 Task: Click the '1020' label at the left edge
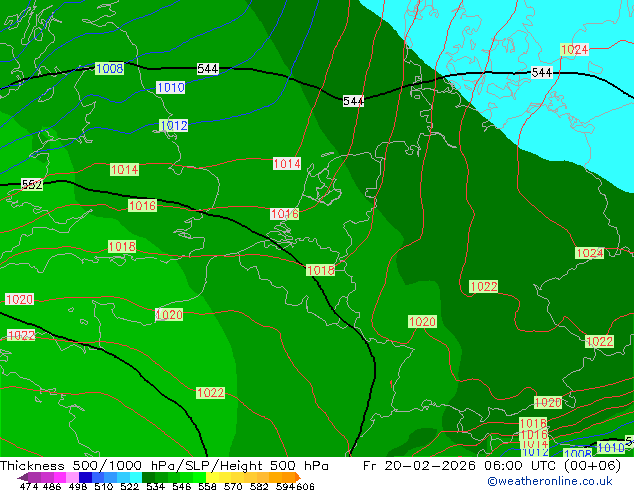click(19, 299)
